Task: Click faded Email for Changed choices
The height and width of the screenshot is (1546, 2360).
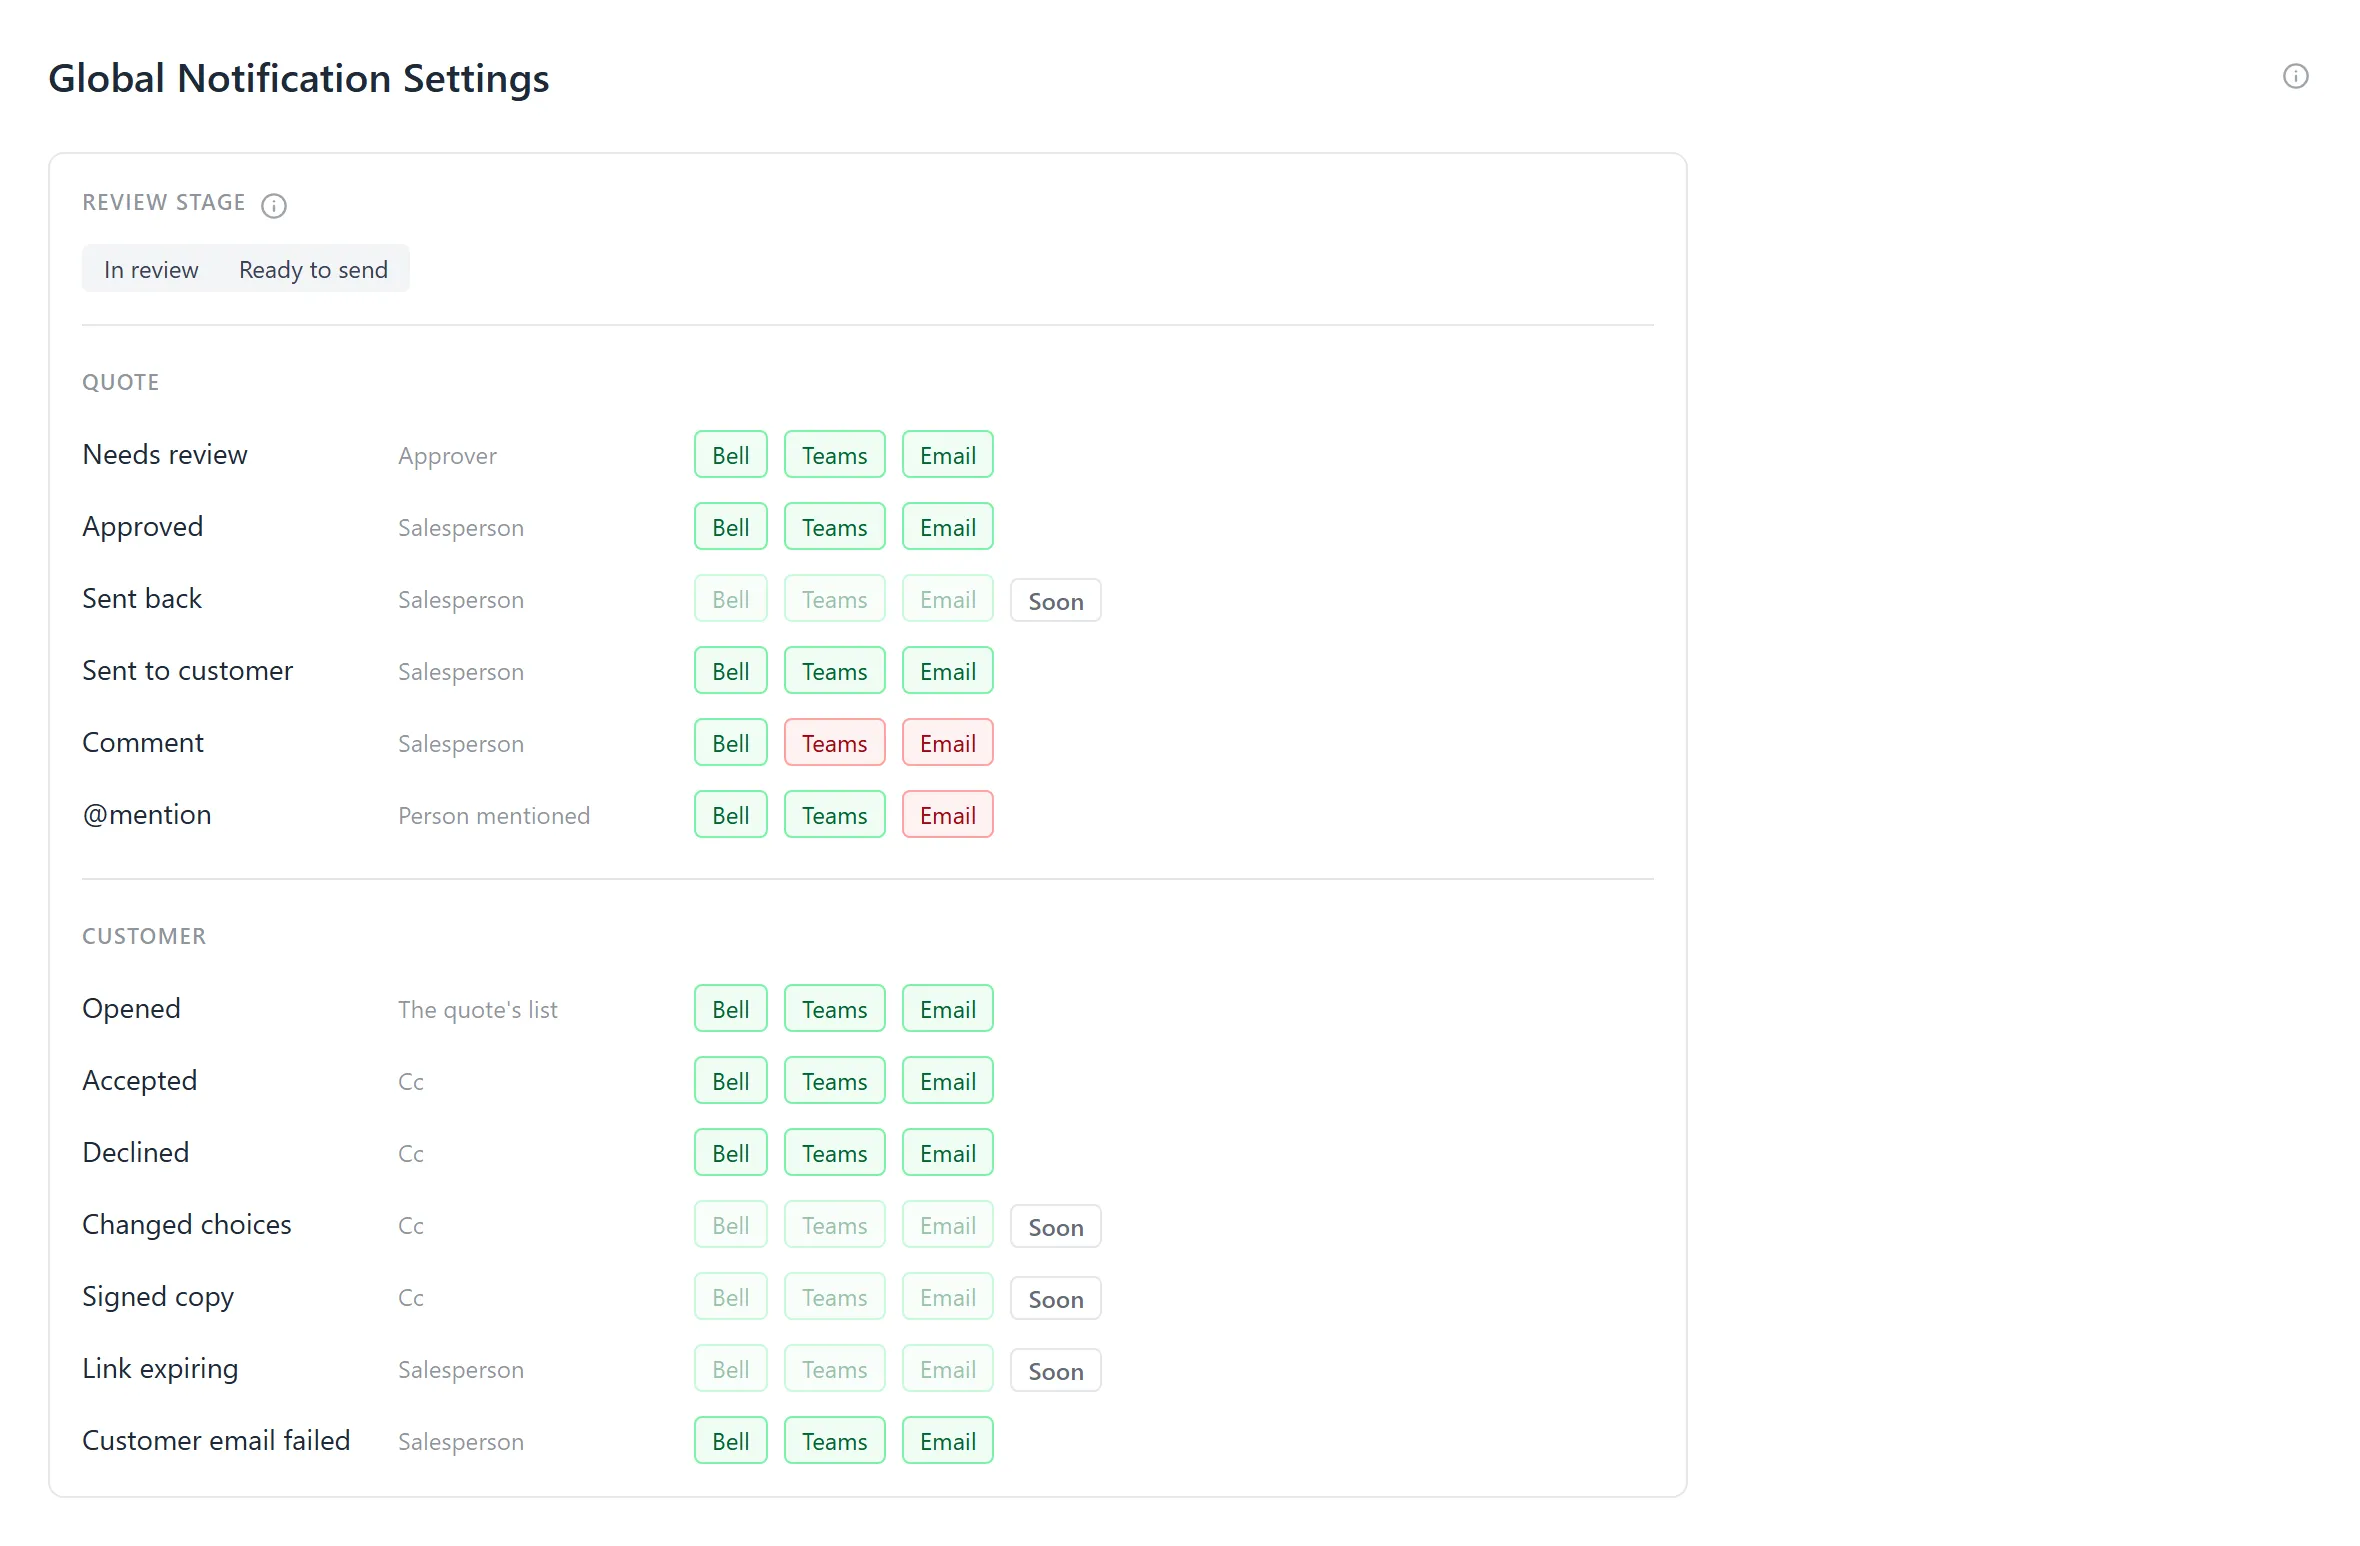Action: pos(948,1225)
